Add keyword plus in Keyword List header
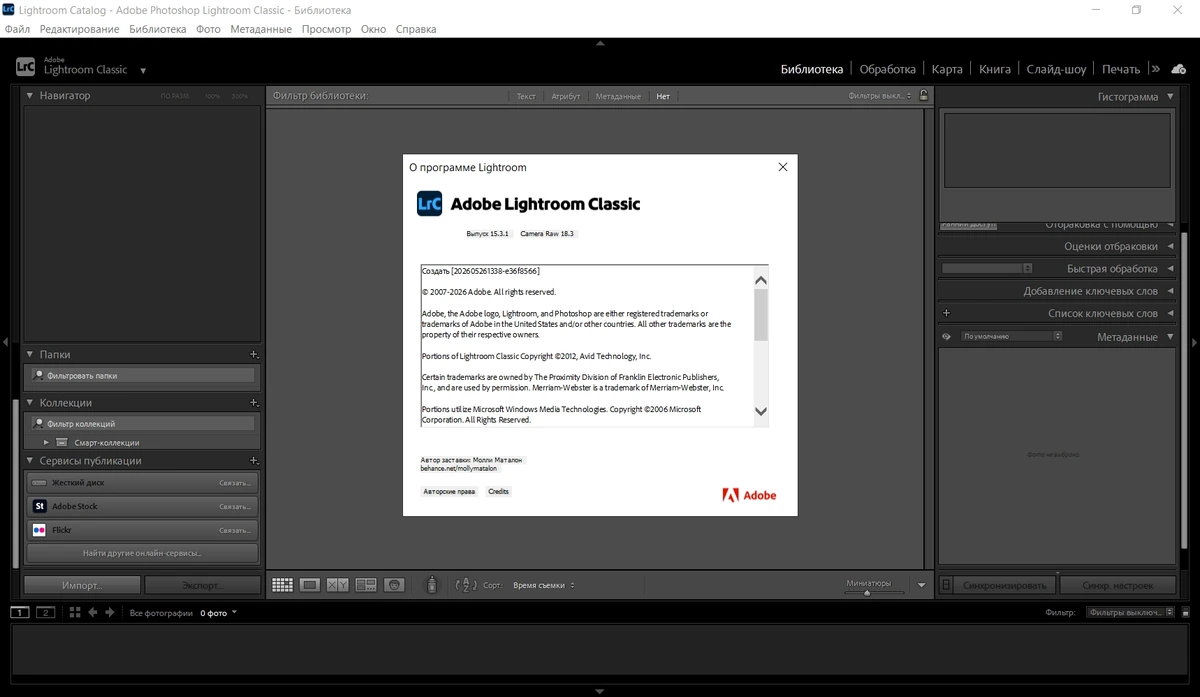Image resolution: width=1200 pixels, height=697 pixels. 946,313
